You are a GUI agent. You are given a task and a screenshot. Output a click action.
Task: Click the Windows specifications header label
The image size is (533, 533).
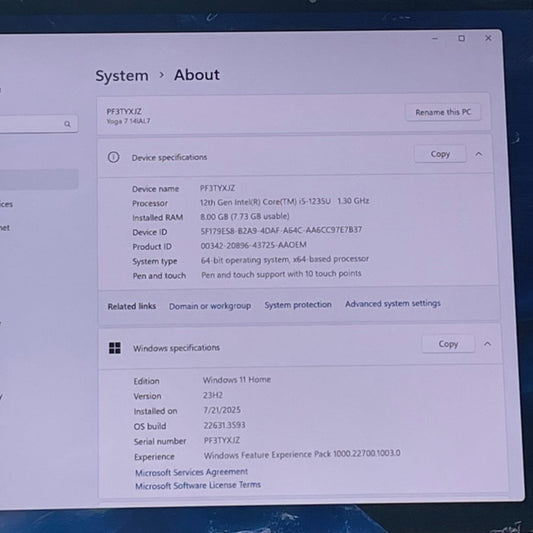coord(176,348)
